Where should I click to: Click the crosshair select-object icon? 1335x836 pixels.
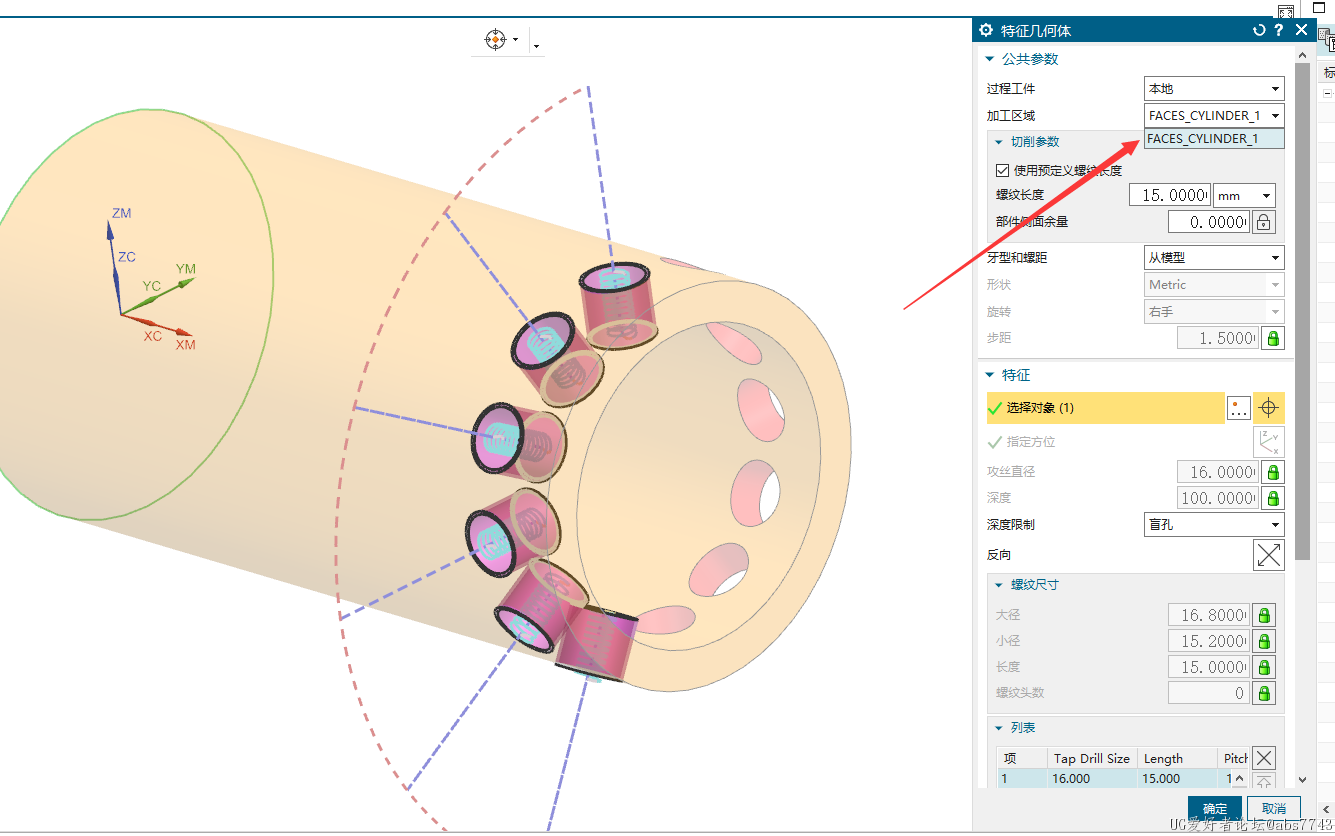(x=1269, y=408)
